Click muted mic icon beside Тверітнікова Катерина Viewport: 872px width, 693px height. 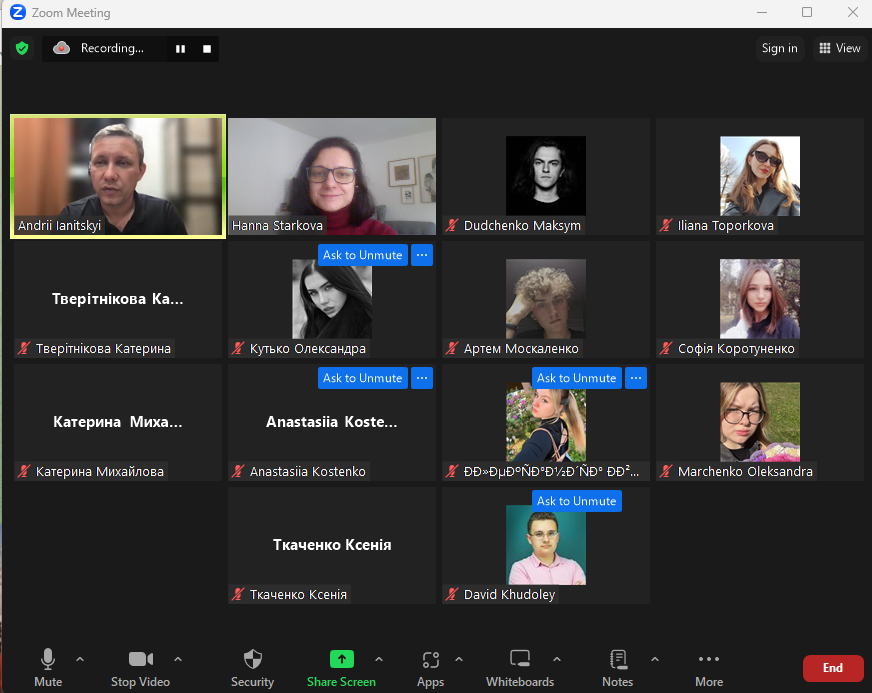[x=24, y=348]
